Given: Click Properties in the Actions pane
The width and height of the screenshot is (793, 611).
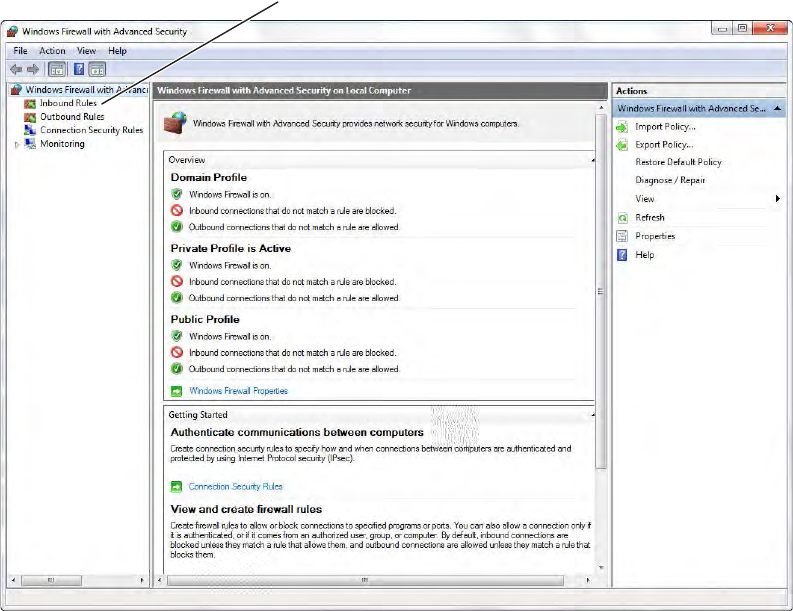Looking at the screenshot, I should click(655, 236).
